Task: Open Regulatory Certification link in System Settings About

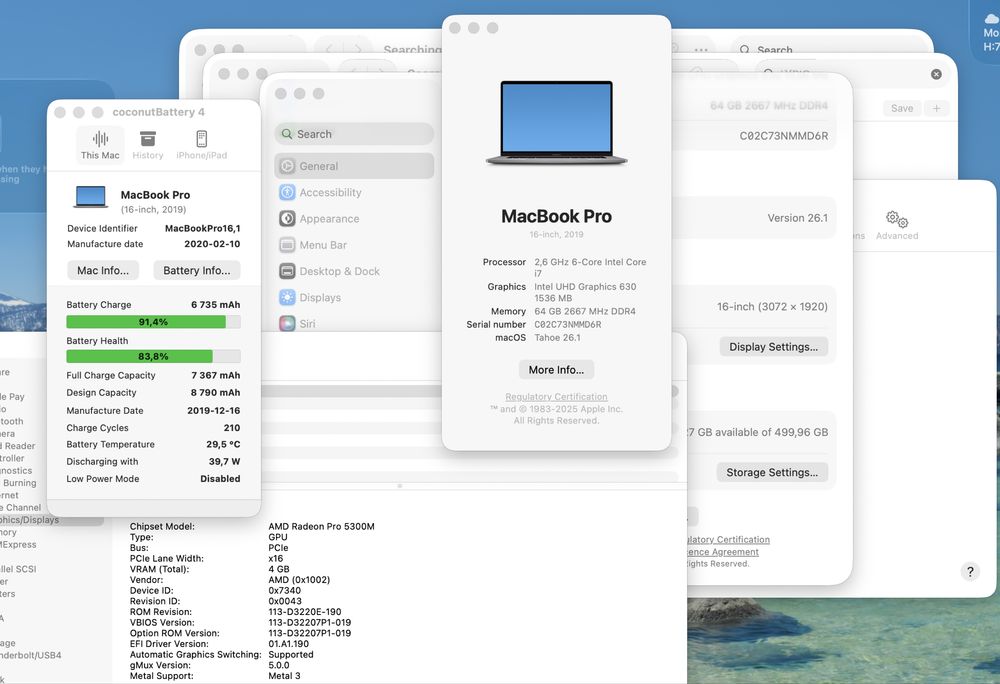Action: point(728,539)
